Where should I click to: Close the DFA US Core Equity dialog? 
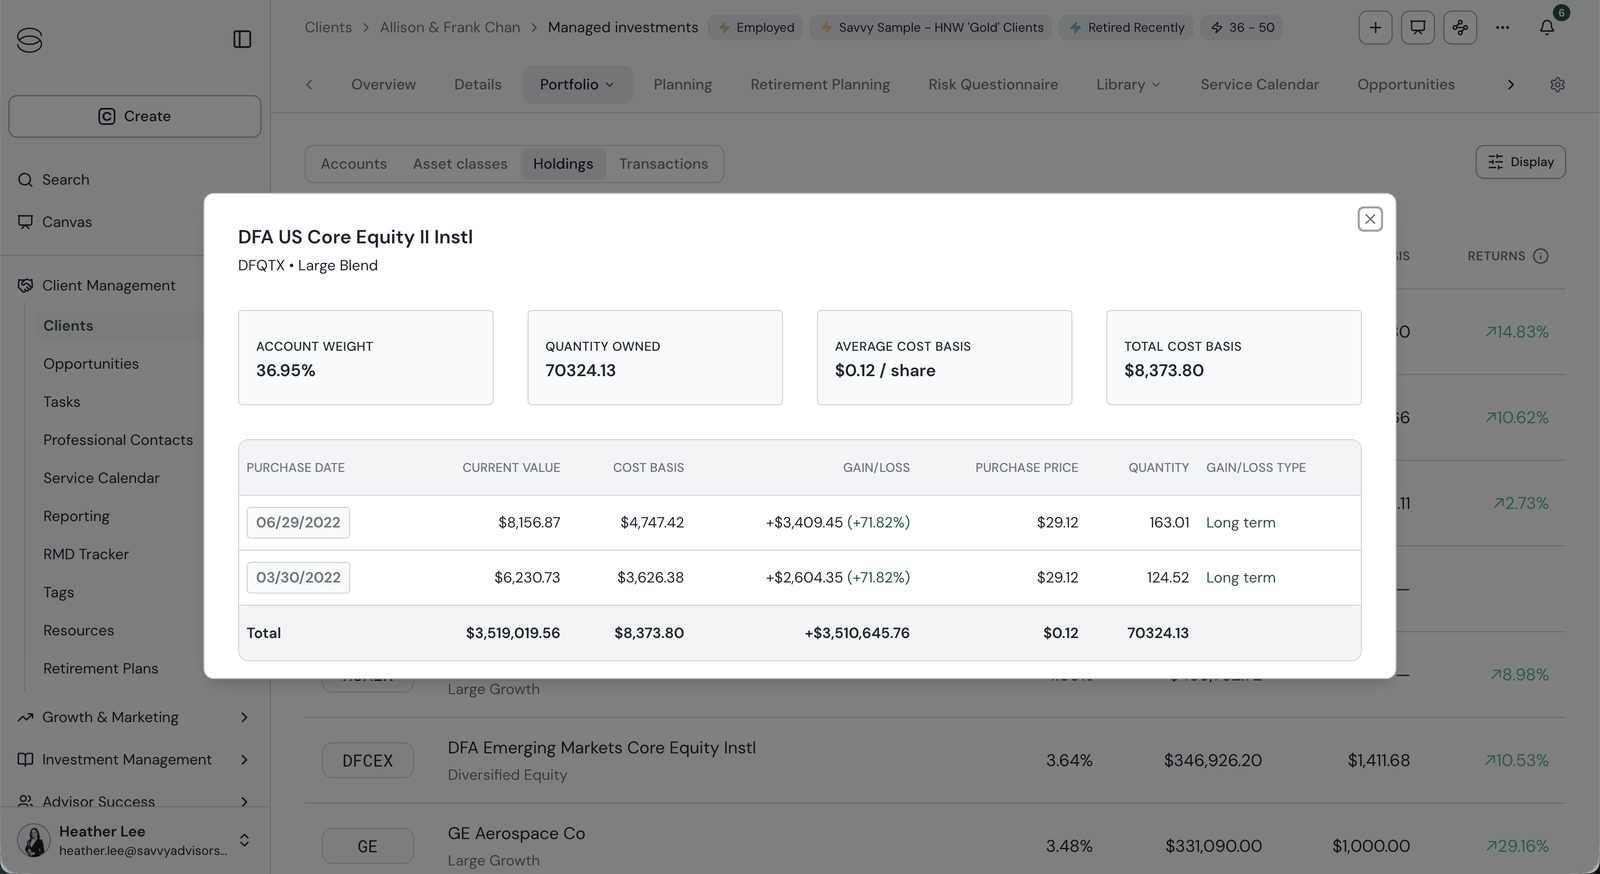pos(1370,219)
